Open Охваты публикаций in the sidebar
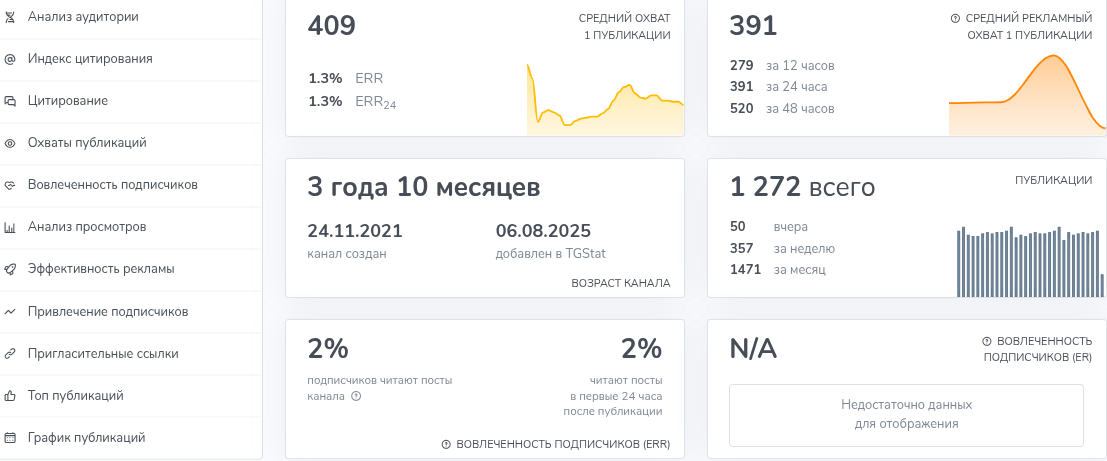The width and height of the screenshot is (1107, 461). (x=131, y=143)
